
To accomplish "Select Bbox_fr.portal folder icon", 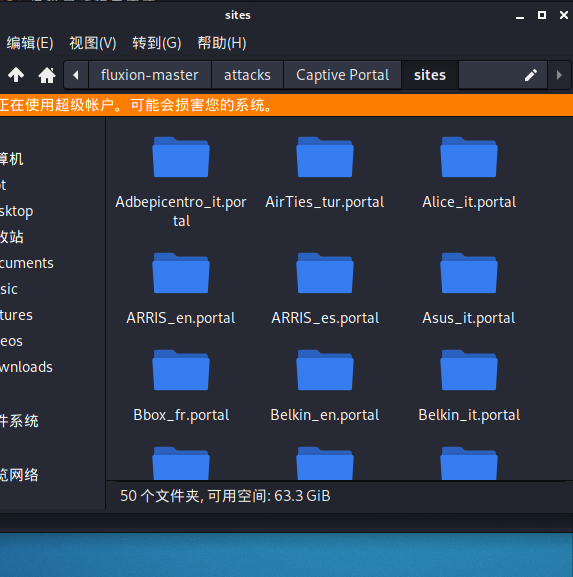I will point(181,370).
